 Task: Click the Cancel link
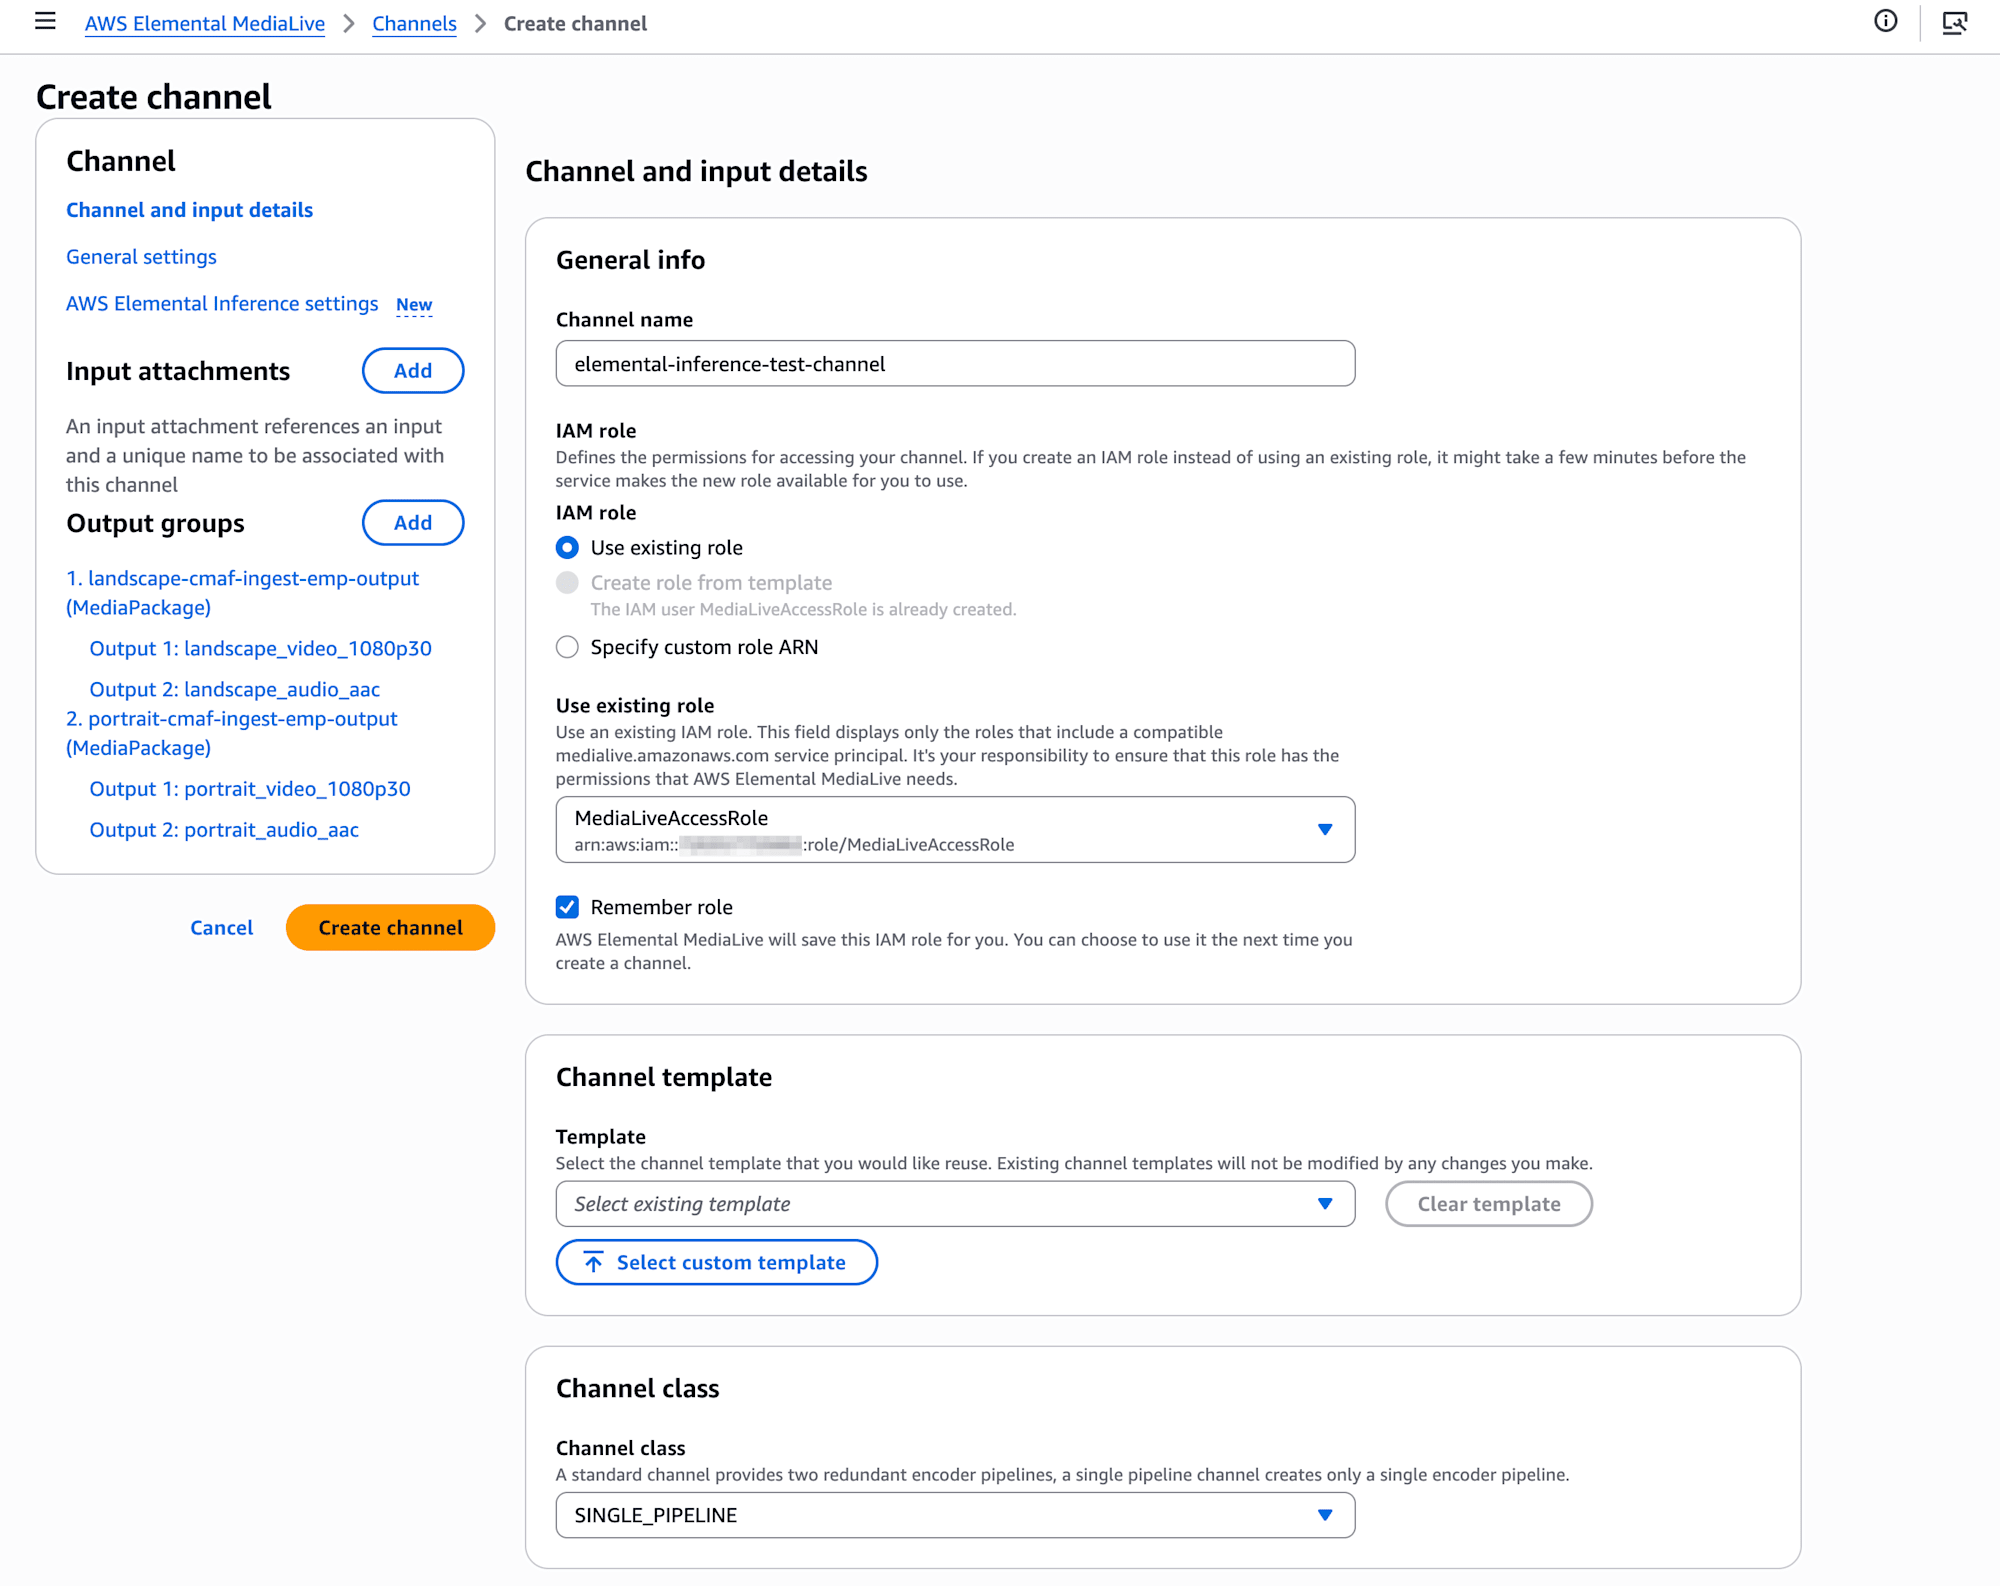pyautogui.click(x=221, y=928)
